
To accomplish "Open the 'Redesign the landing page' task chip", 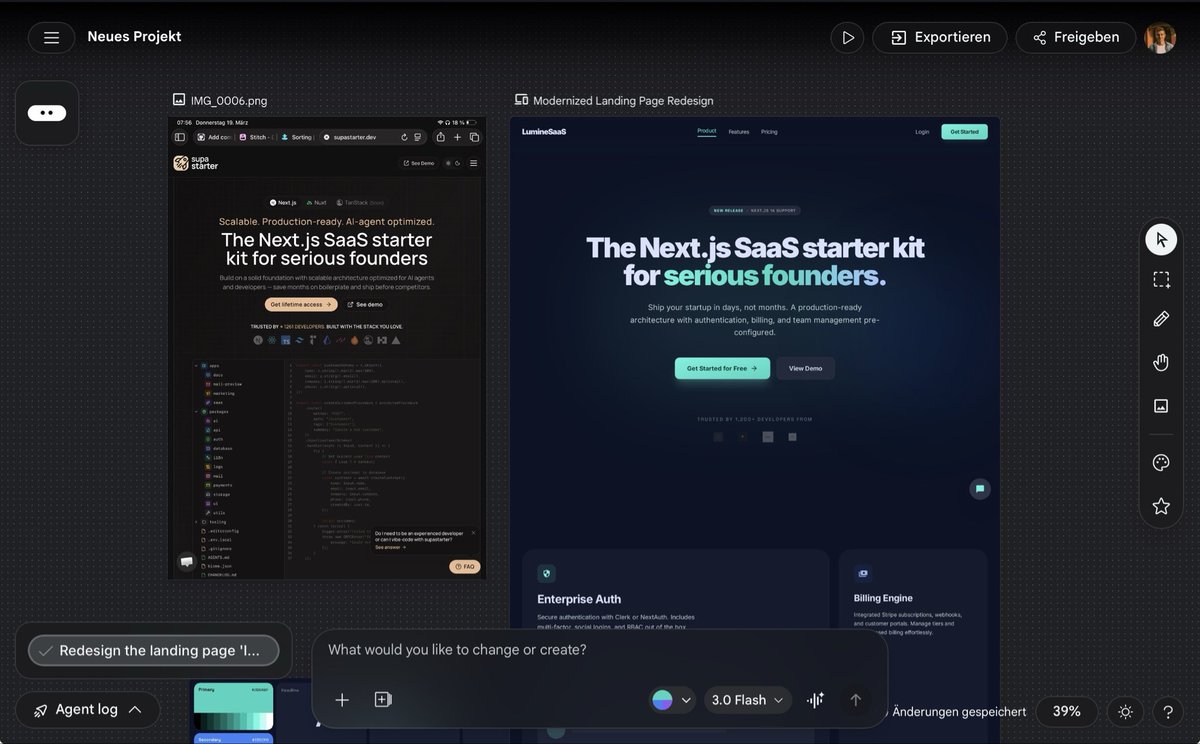I will pos(153,651).
